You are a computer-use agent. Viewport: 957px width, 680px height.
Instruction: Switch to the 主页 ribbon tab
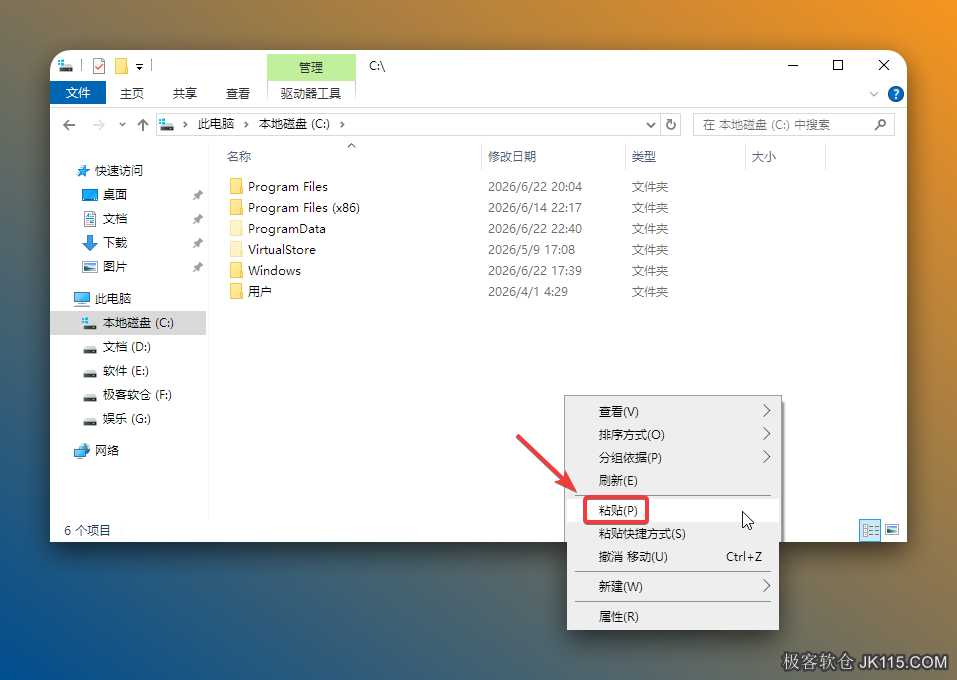click(x=132, y=93)
